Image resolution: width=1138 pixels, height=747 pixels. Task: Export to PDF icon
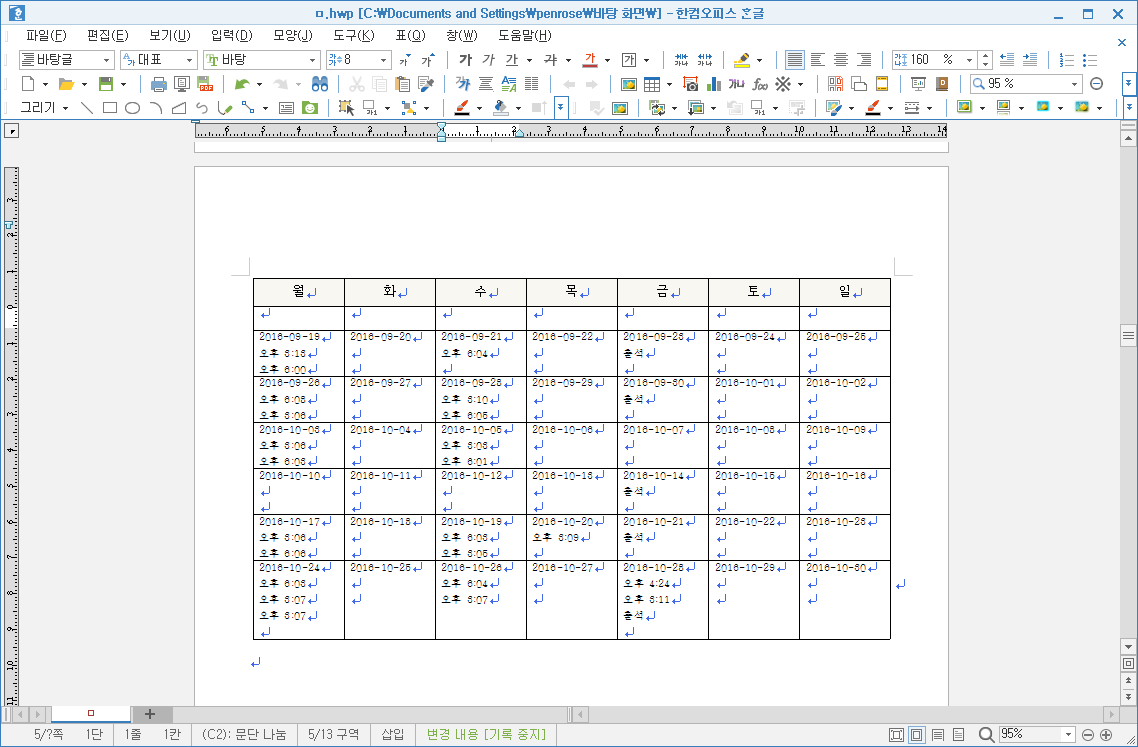click(x=205, y=84)
